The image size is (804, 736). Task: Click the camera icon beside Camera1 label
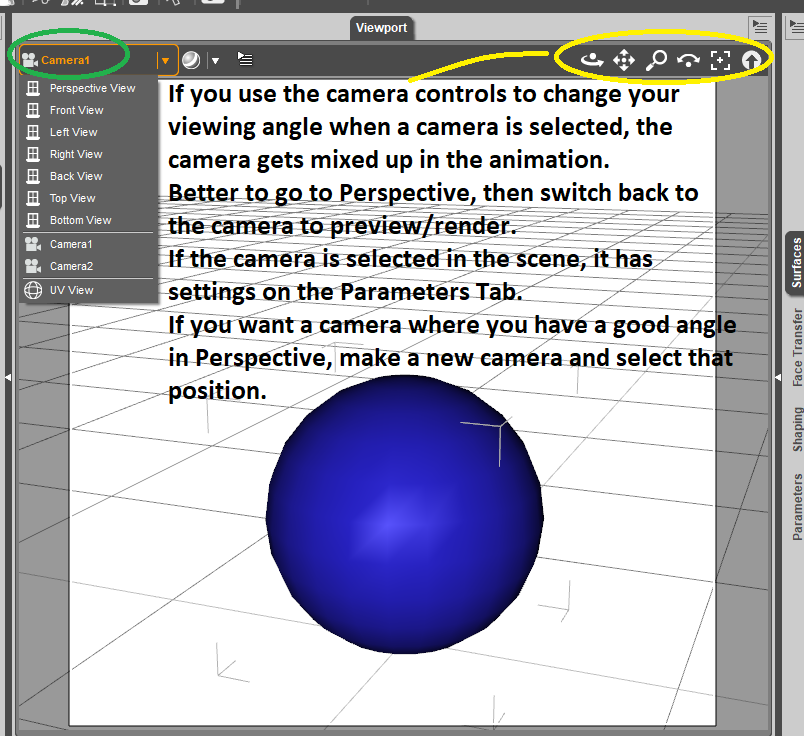[x=30, y=60]
